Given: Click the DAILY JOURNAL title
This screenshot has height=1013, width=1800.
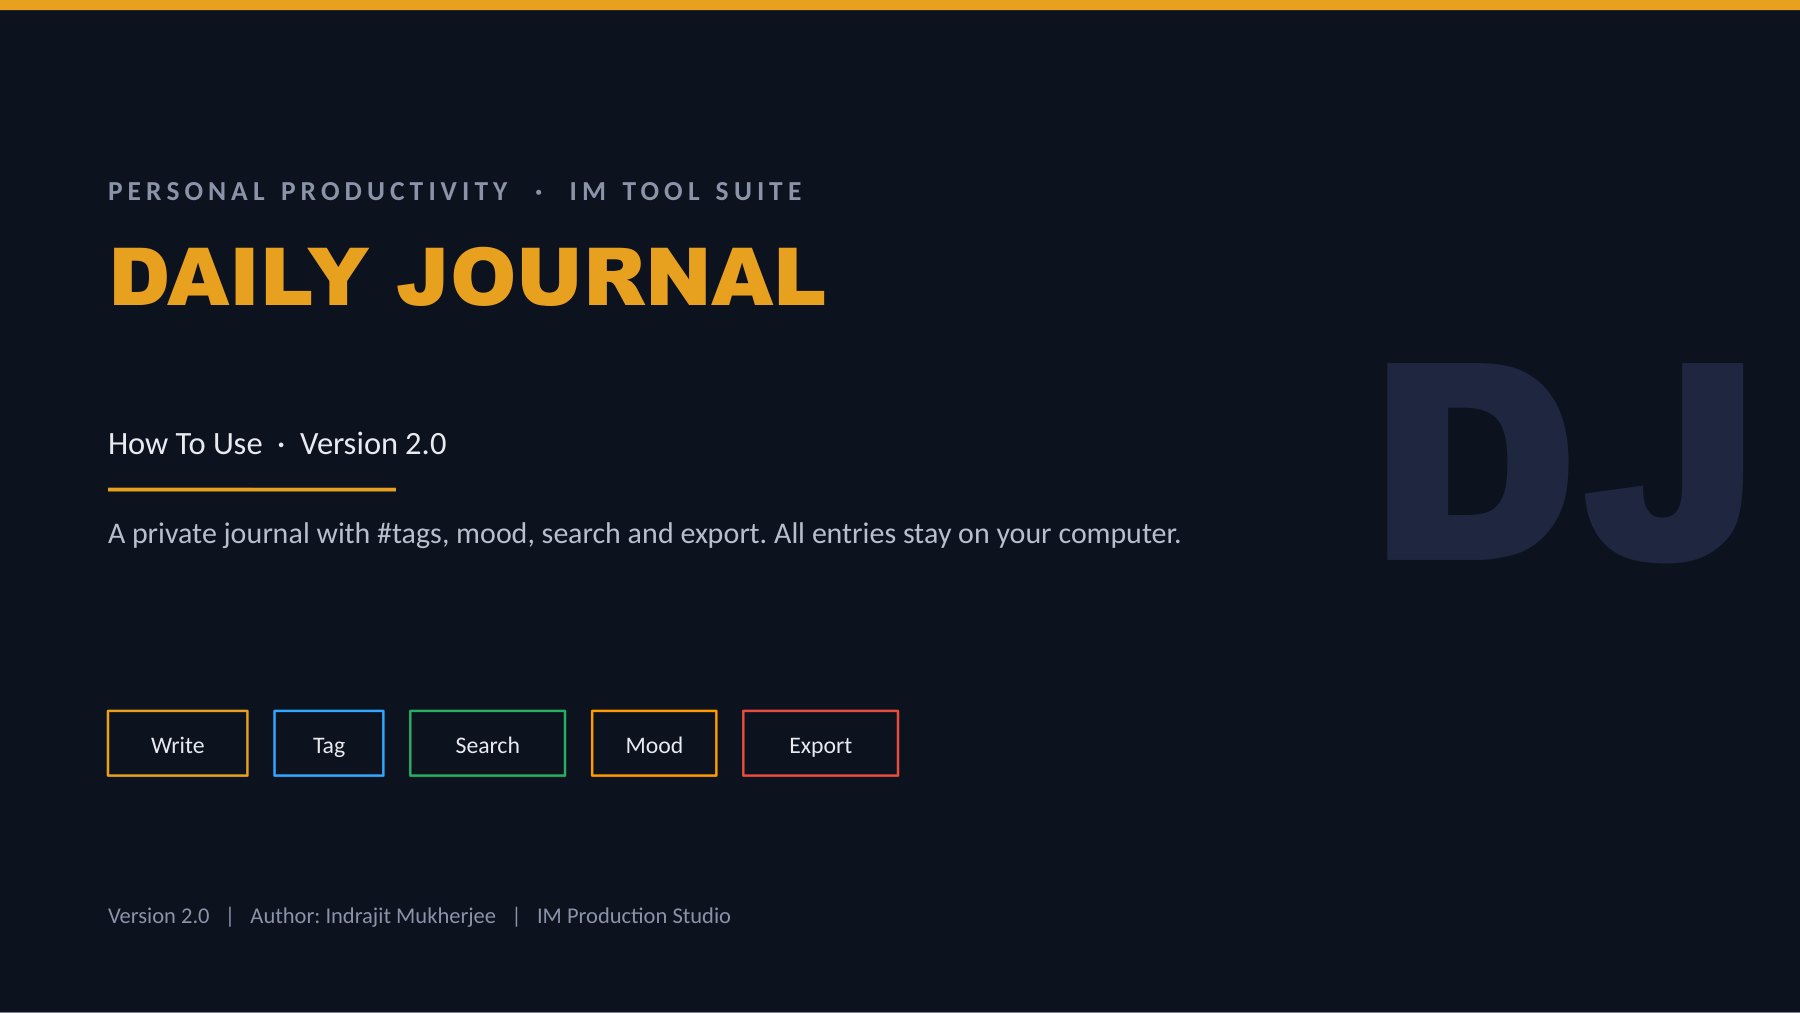Looking at the screenshot, I should pos(467,276).
